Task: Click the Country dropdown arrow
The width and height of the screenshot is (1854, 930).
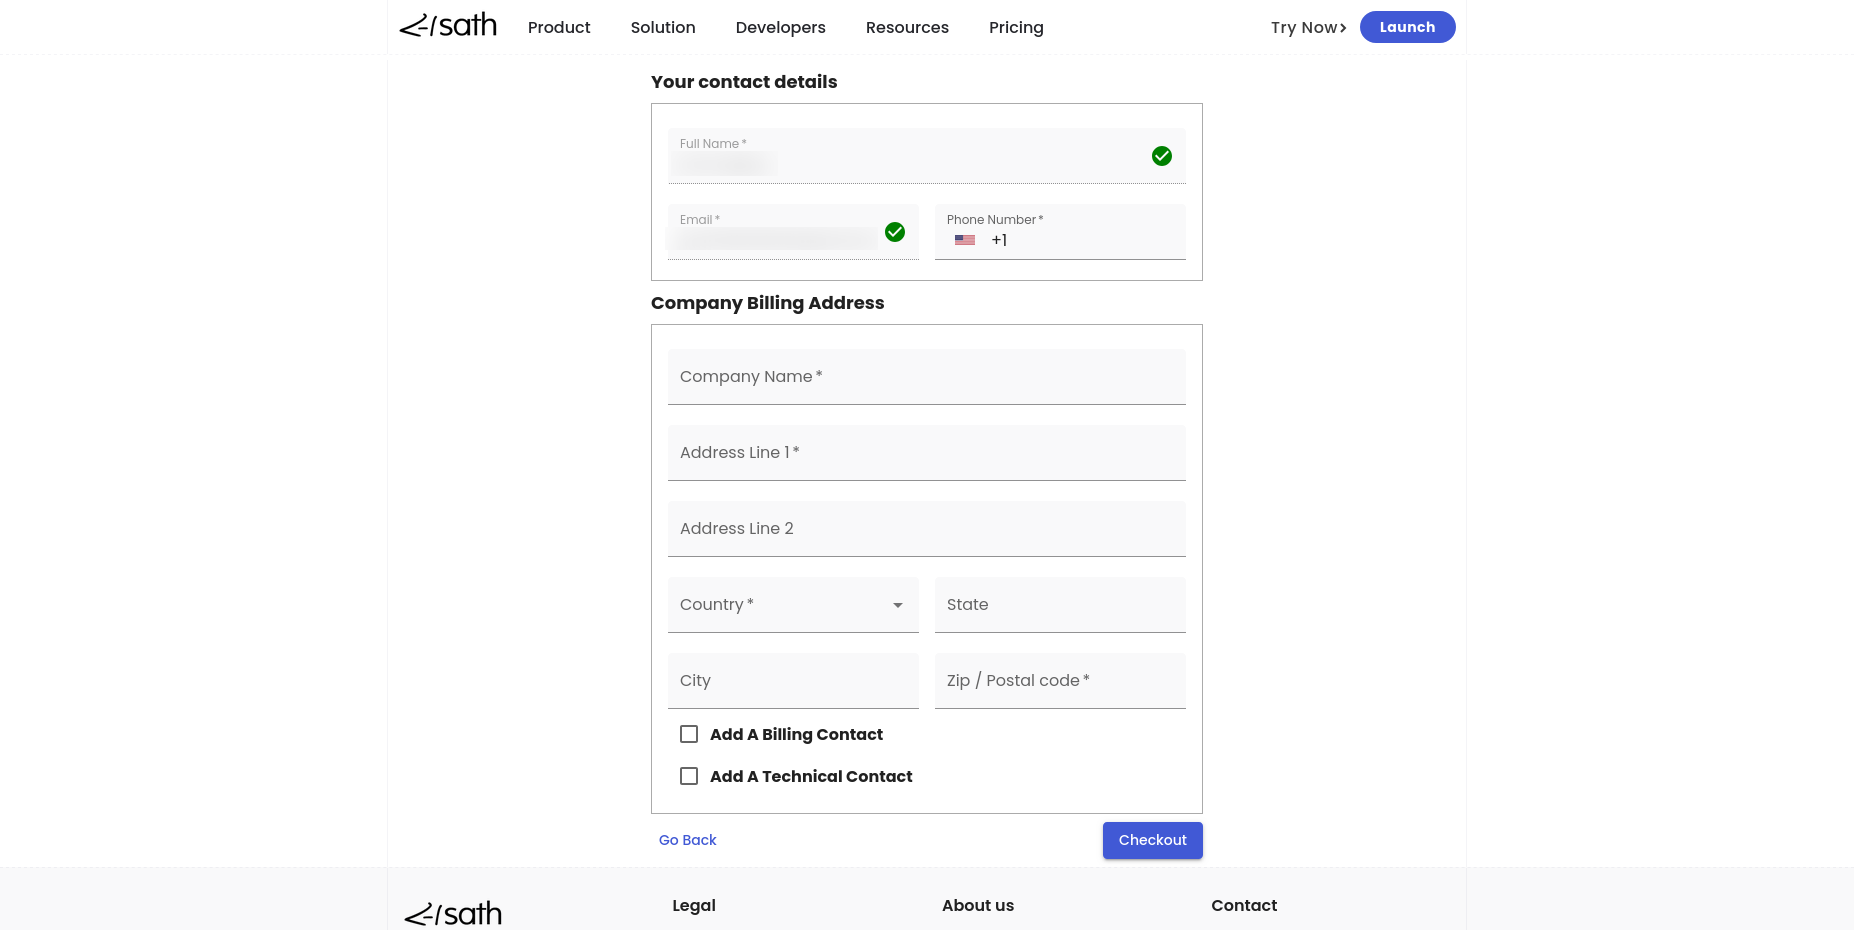Action: tap(898, 605)
